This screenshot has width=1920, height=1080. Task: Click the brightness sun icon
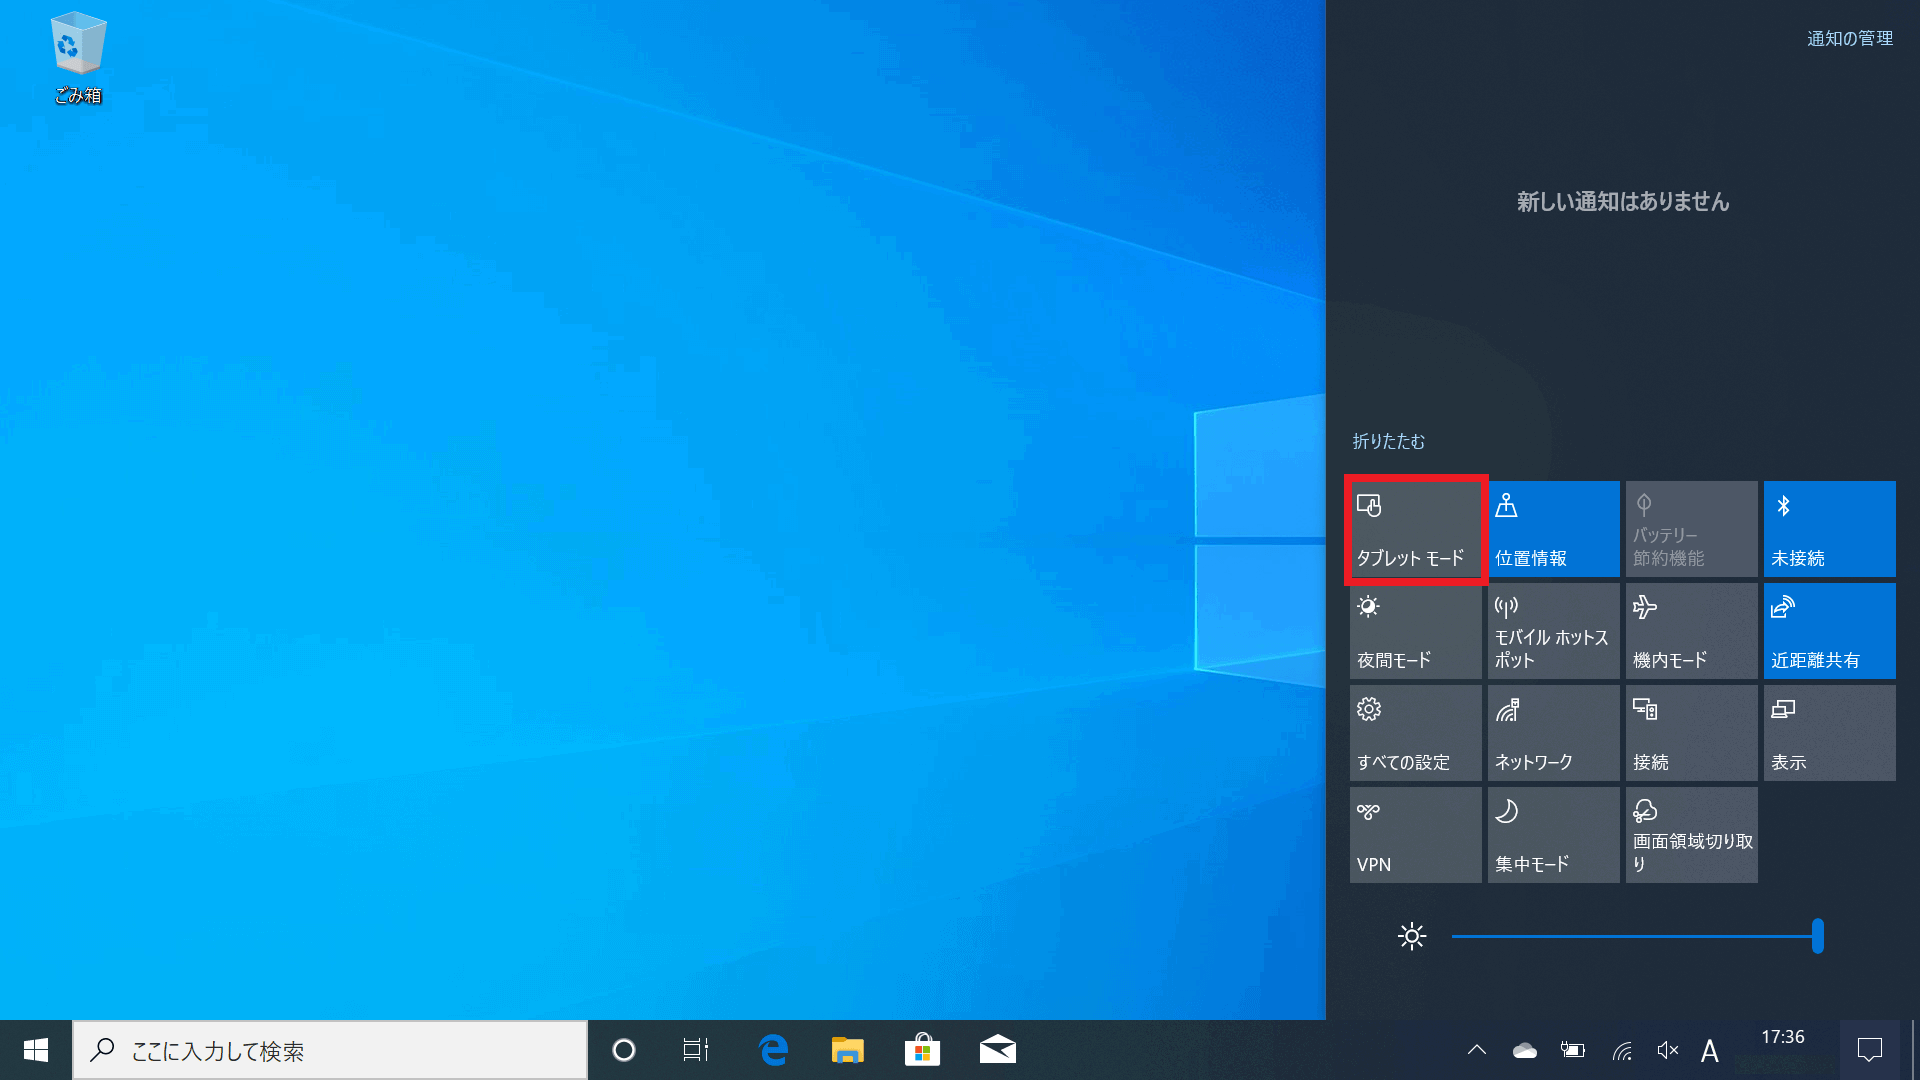pyautogui.click(x=1411, y=936)
